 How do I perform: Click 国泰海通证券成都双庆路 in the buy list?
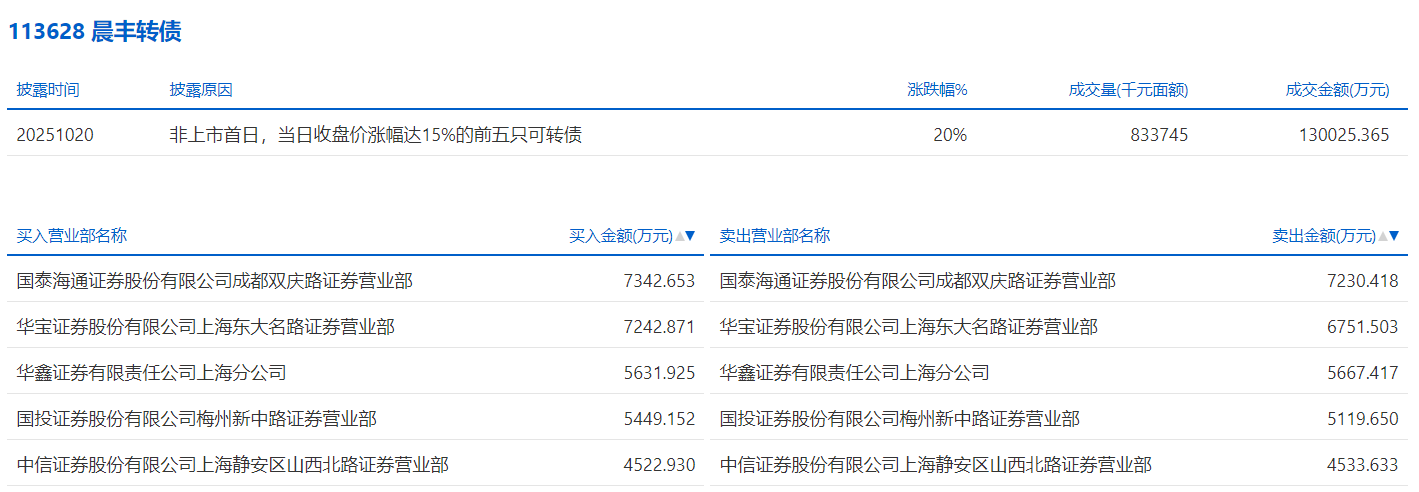(215, 282)
